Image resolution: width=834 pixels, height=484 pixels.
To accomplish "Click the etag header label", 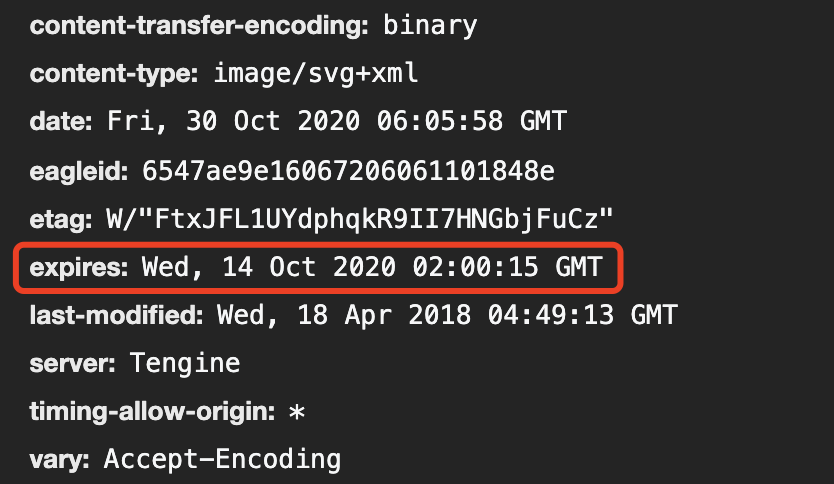I will 61,220.
